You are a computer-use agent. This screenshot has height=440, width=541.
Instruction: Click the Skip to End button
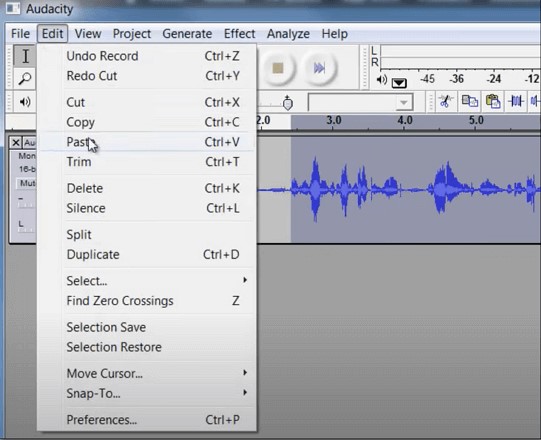(x=319, y=68)
